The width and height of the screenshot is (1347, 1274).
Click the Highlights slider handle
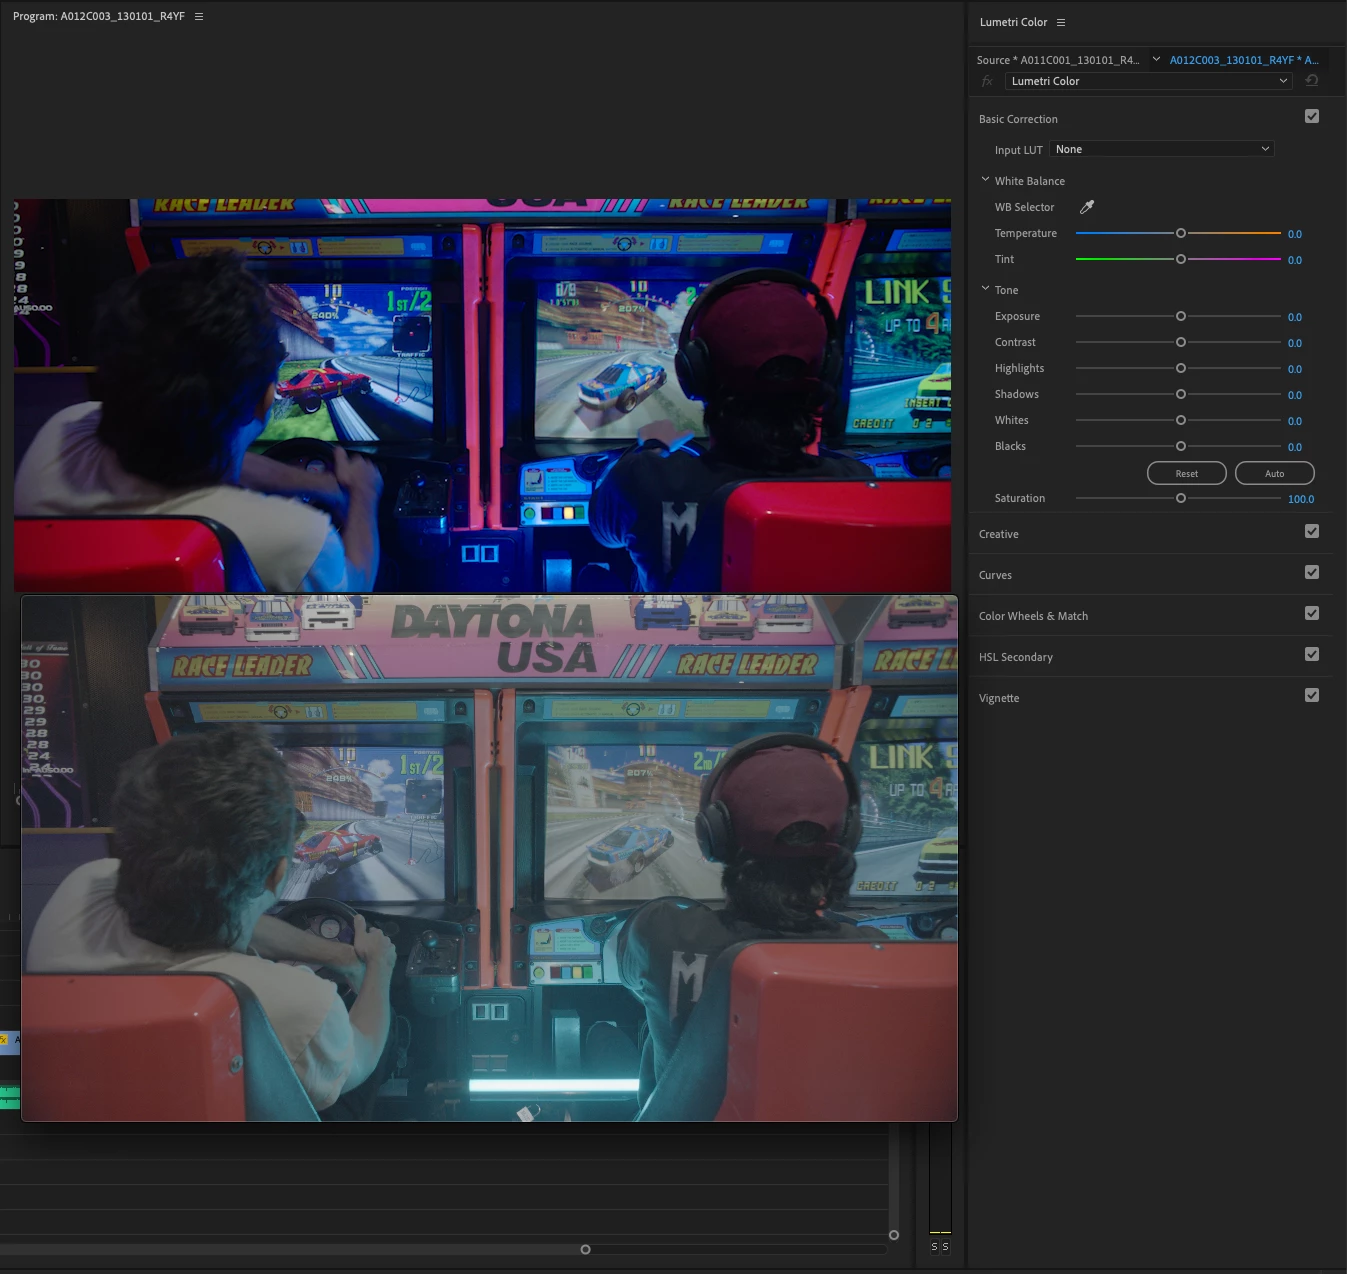click(x=1181, y=368)
